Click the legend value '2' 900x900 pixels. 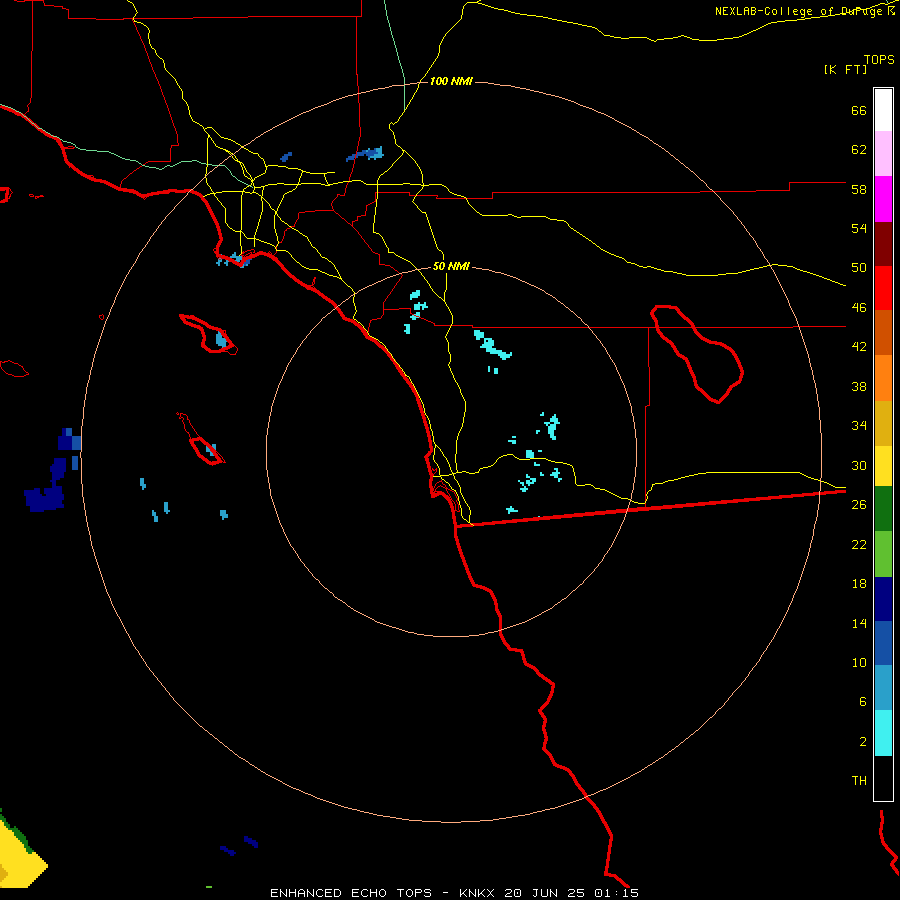(x=863, y=742)
